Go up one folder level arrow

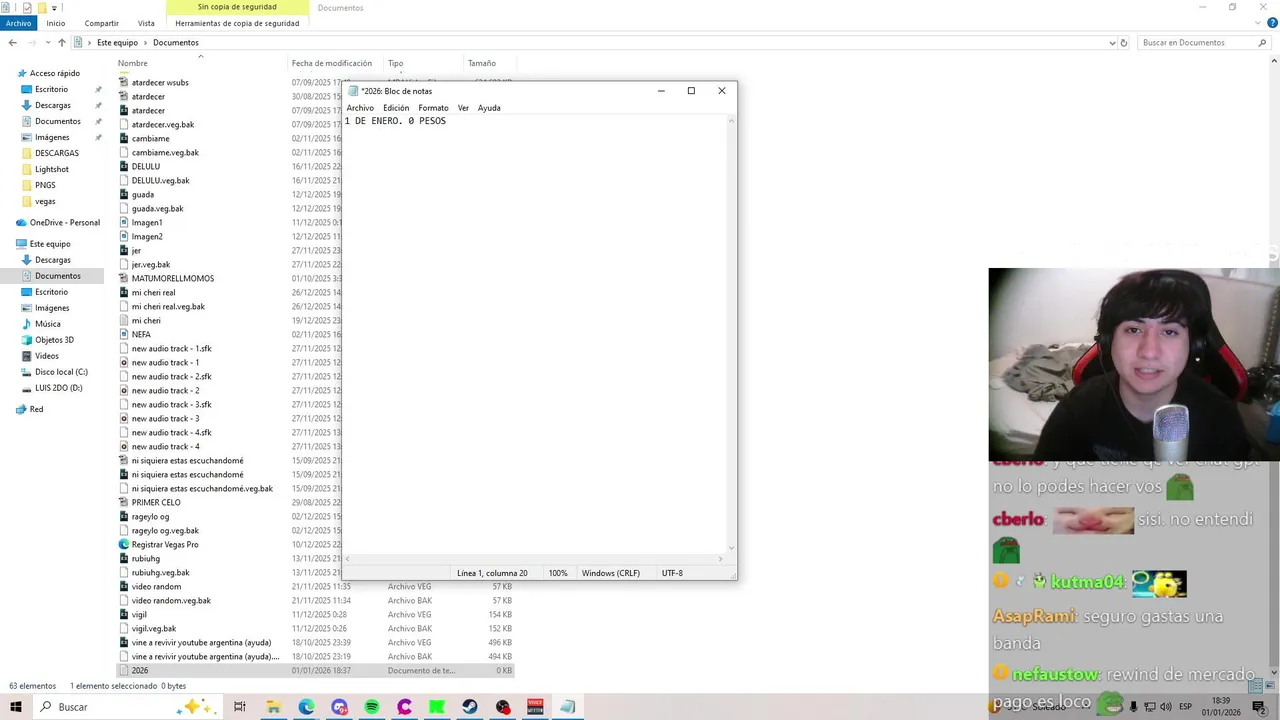point(62,43)
